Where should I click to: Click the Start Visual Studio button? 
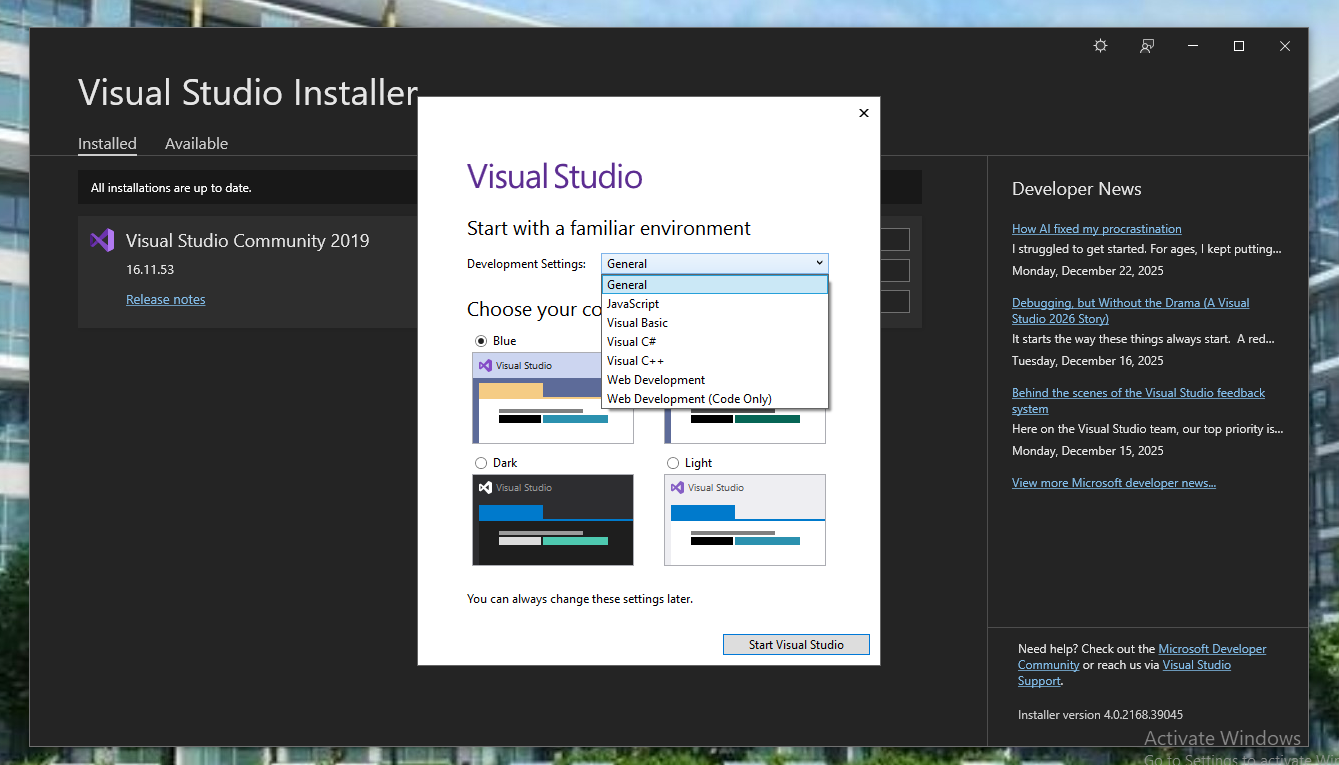coord(796,645)
